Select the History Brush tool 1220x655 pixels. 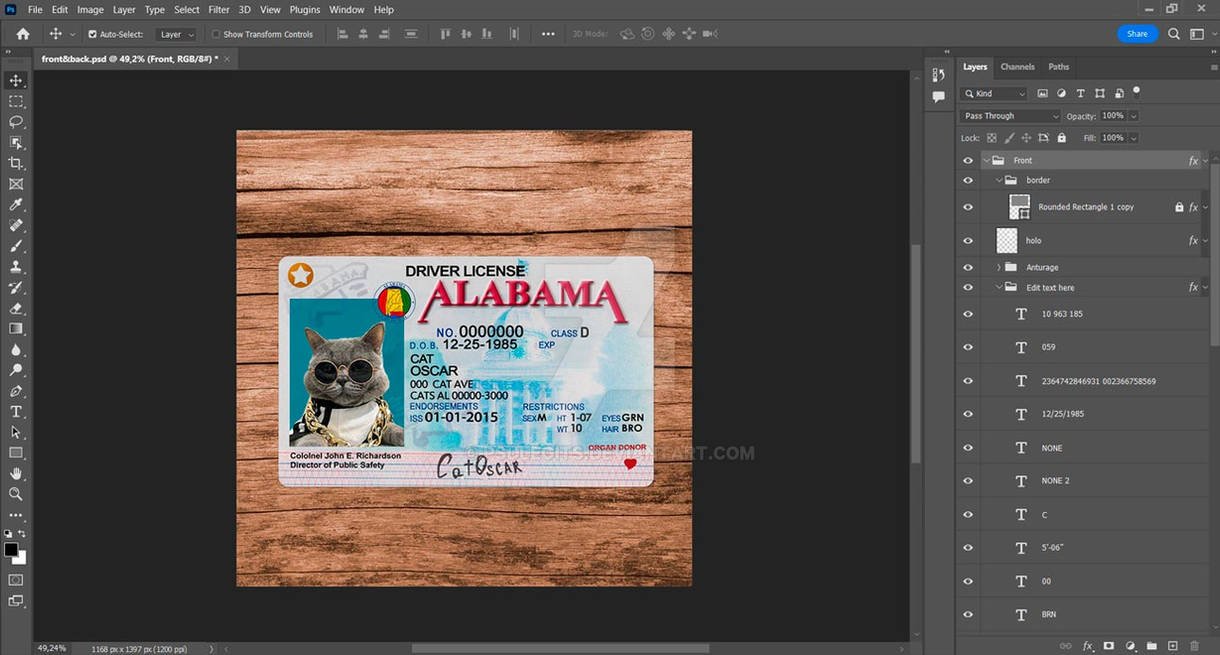tap(16, 287)
